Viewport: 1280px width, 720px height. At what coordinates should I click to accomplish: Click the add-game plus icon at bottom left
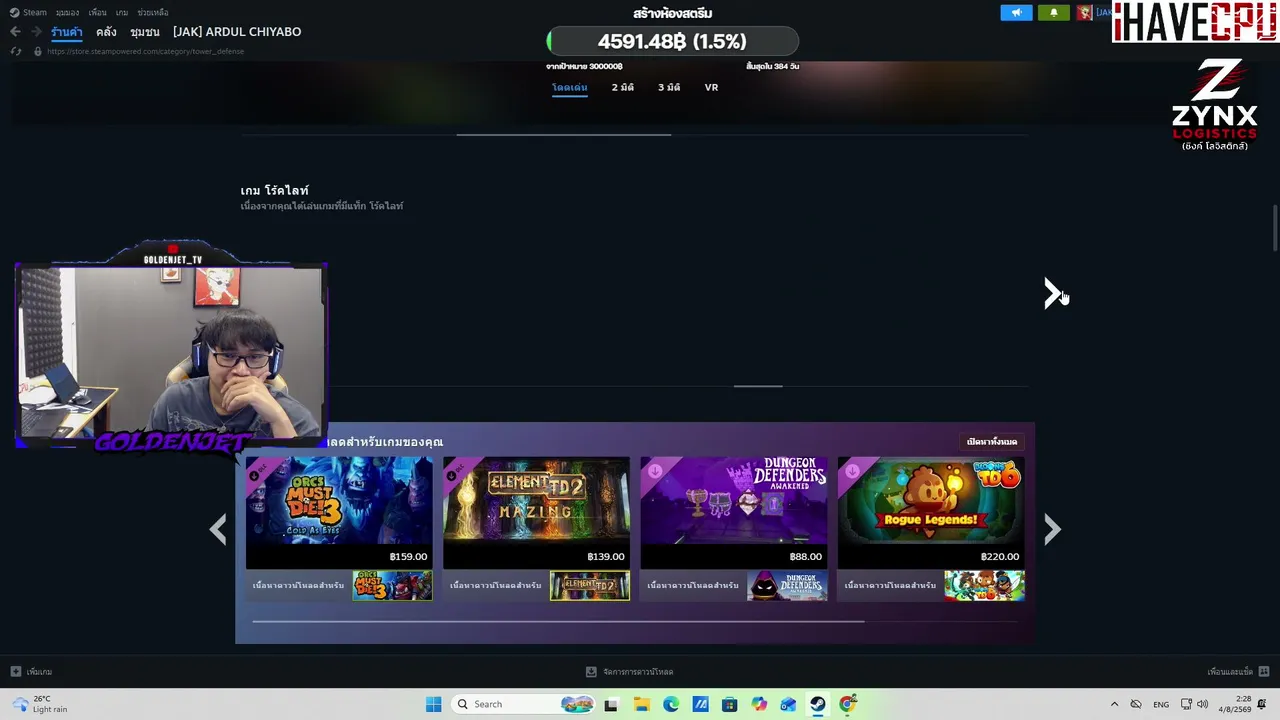[x=15, y=672]
